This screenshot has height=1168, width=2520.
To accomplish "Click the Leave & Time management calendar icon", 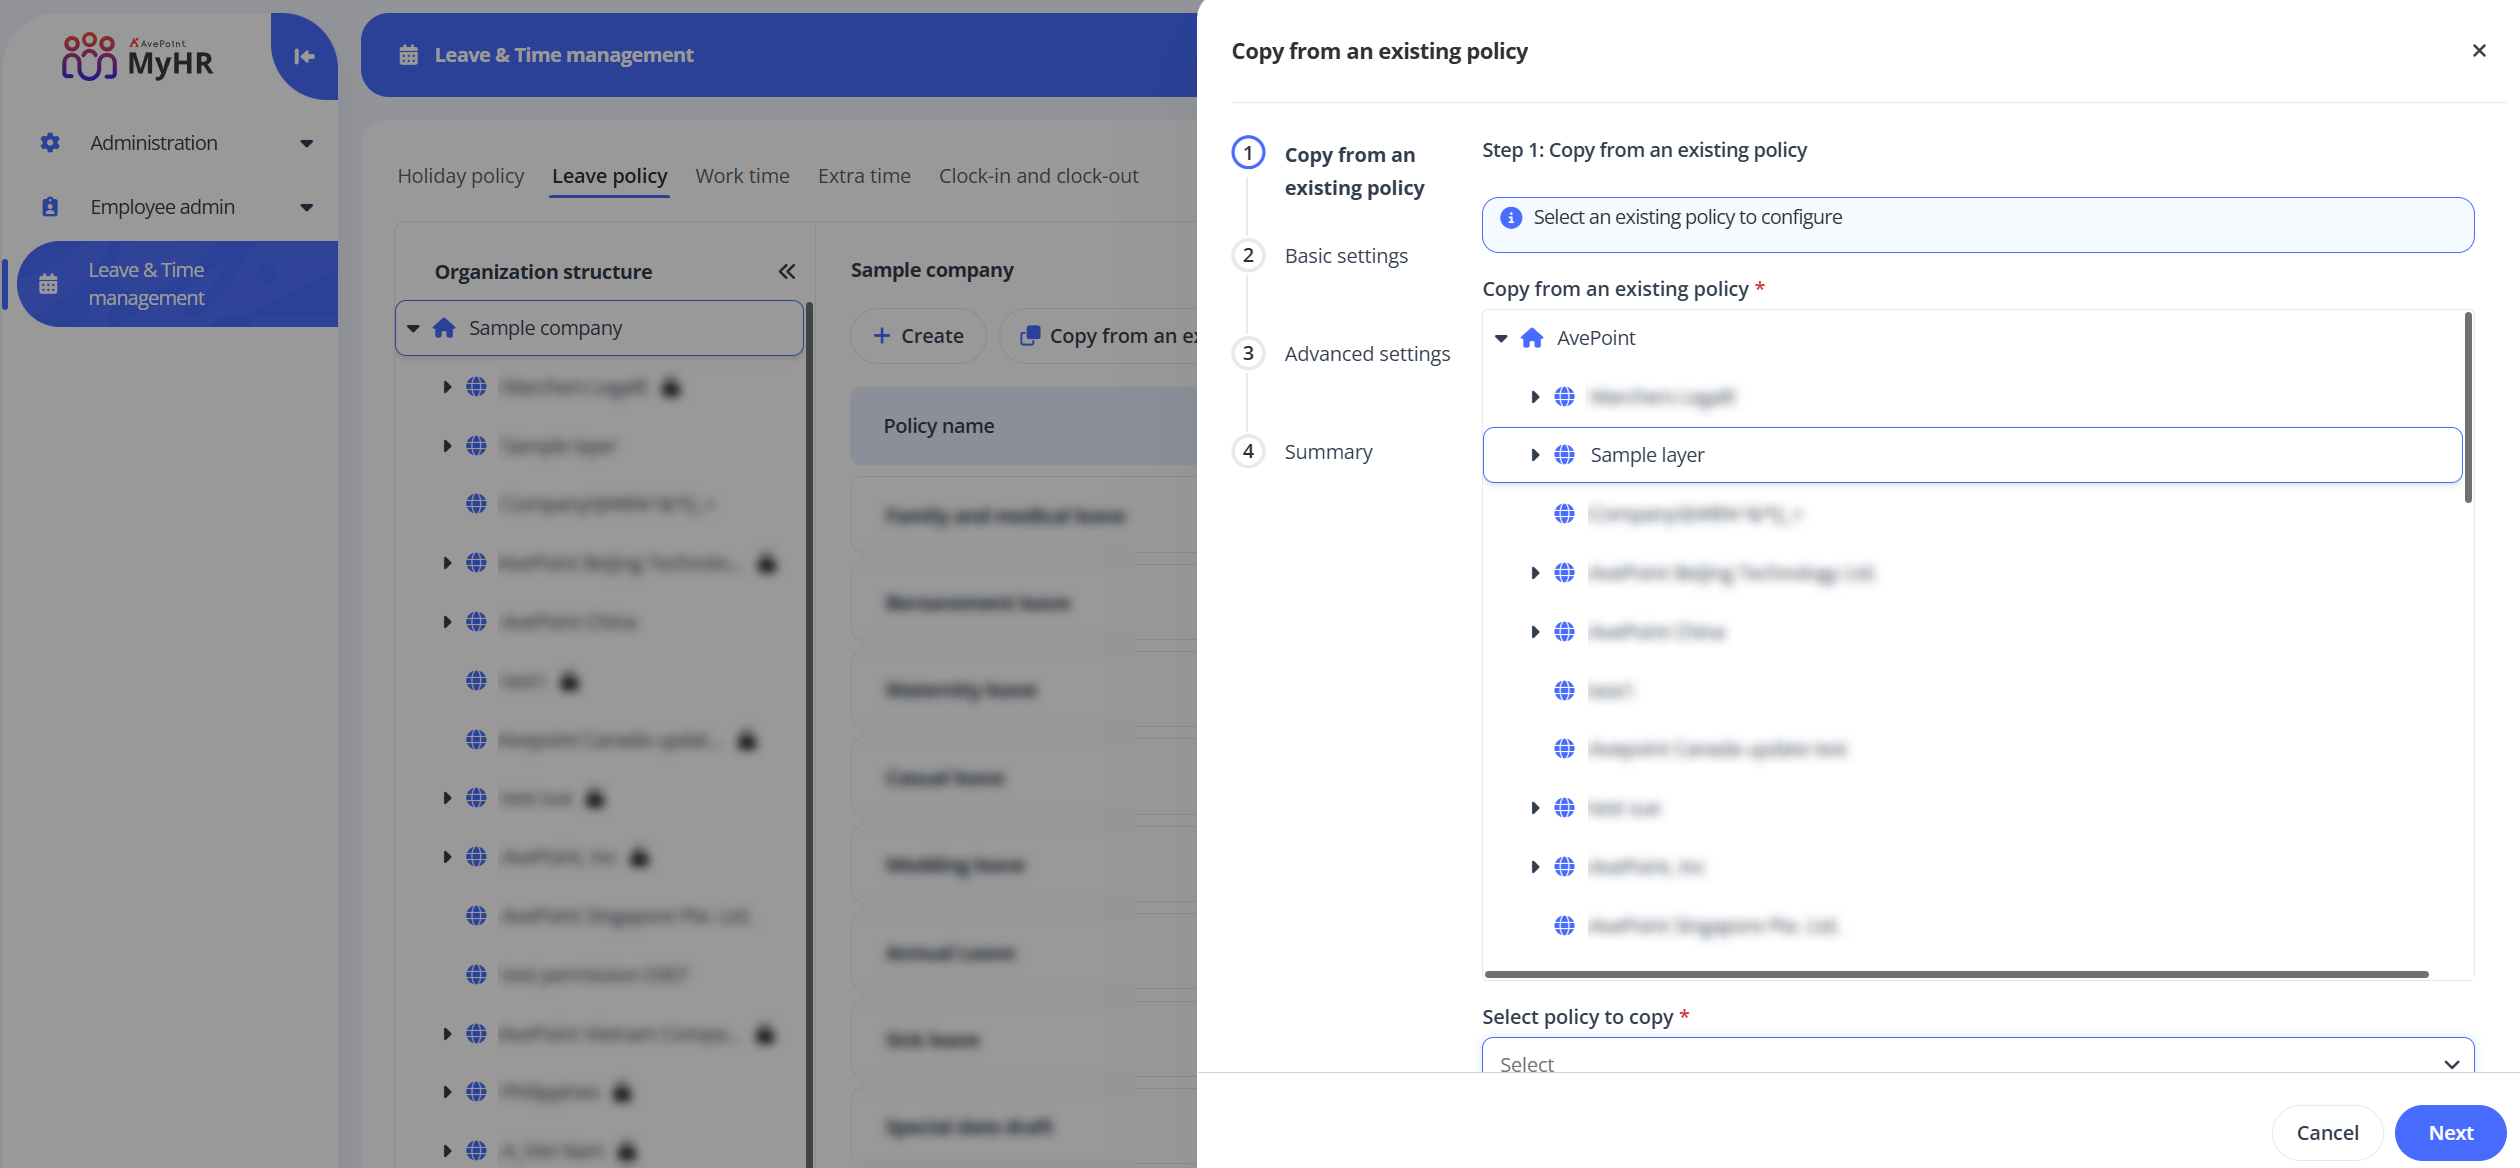I will tap(48, 284).
